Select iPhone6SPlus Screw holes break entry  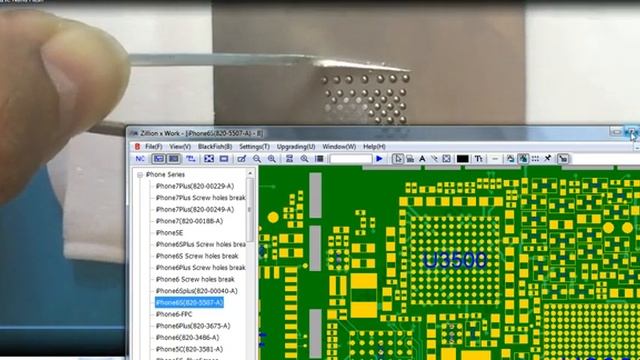click(200, 244)
